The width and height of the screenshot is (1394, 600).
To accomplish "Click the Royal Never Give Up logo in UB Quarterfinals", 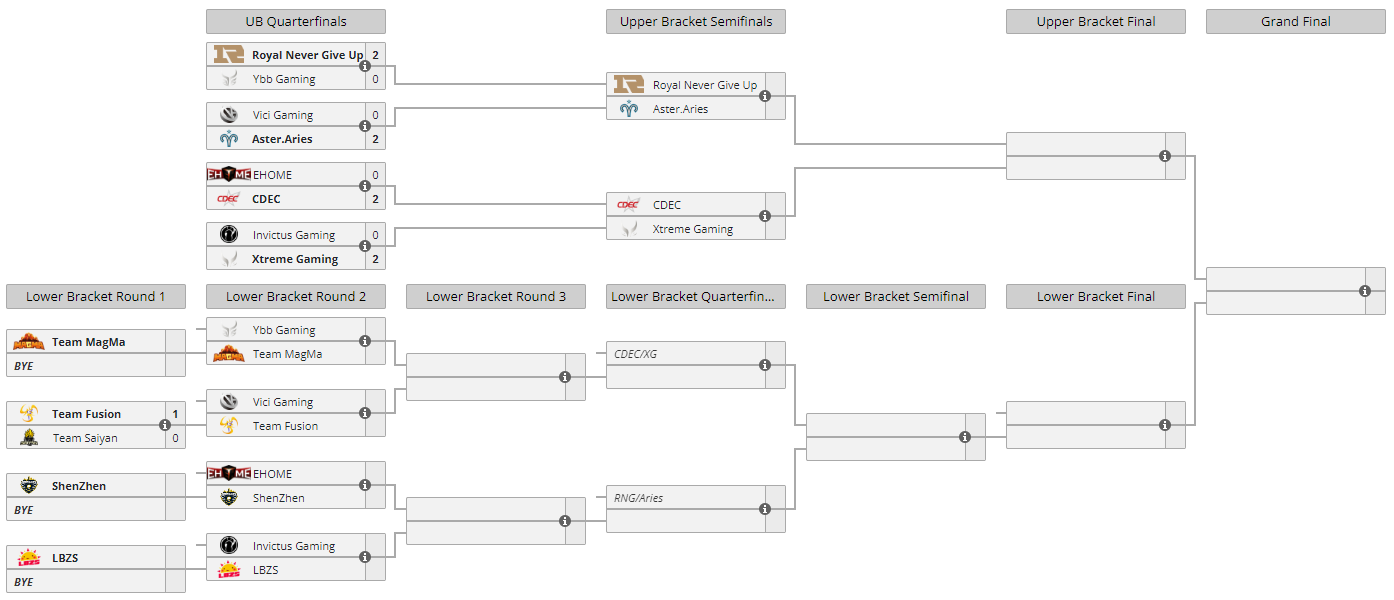I will (229, 55).
